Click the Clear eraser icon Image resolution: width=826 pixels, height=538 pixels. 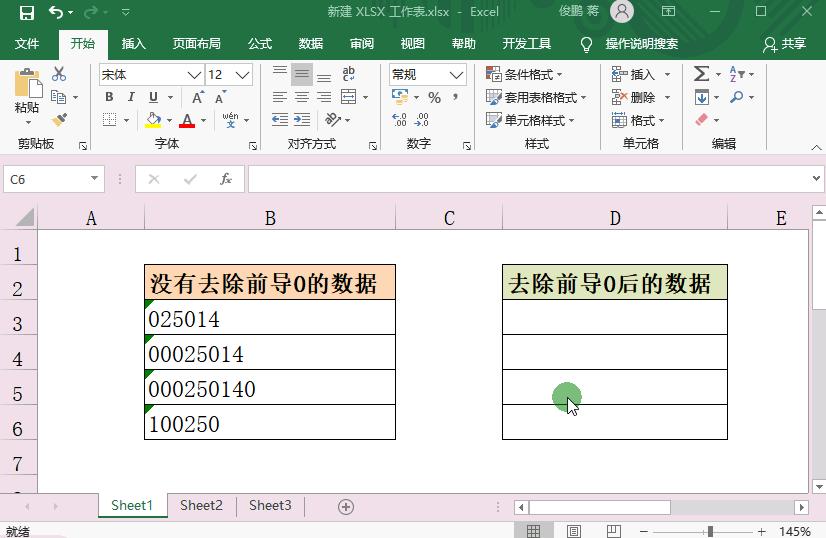pos(702,120)
